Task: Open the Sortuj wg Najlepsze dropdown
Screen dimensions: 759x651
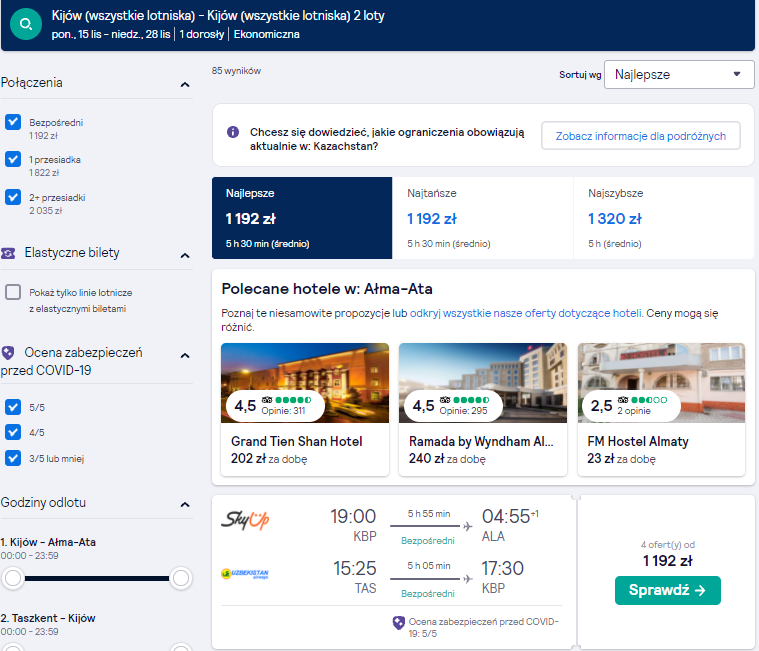Action: tap(679, 75)
